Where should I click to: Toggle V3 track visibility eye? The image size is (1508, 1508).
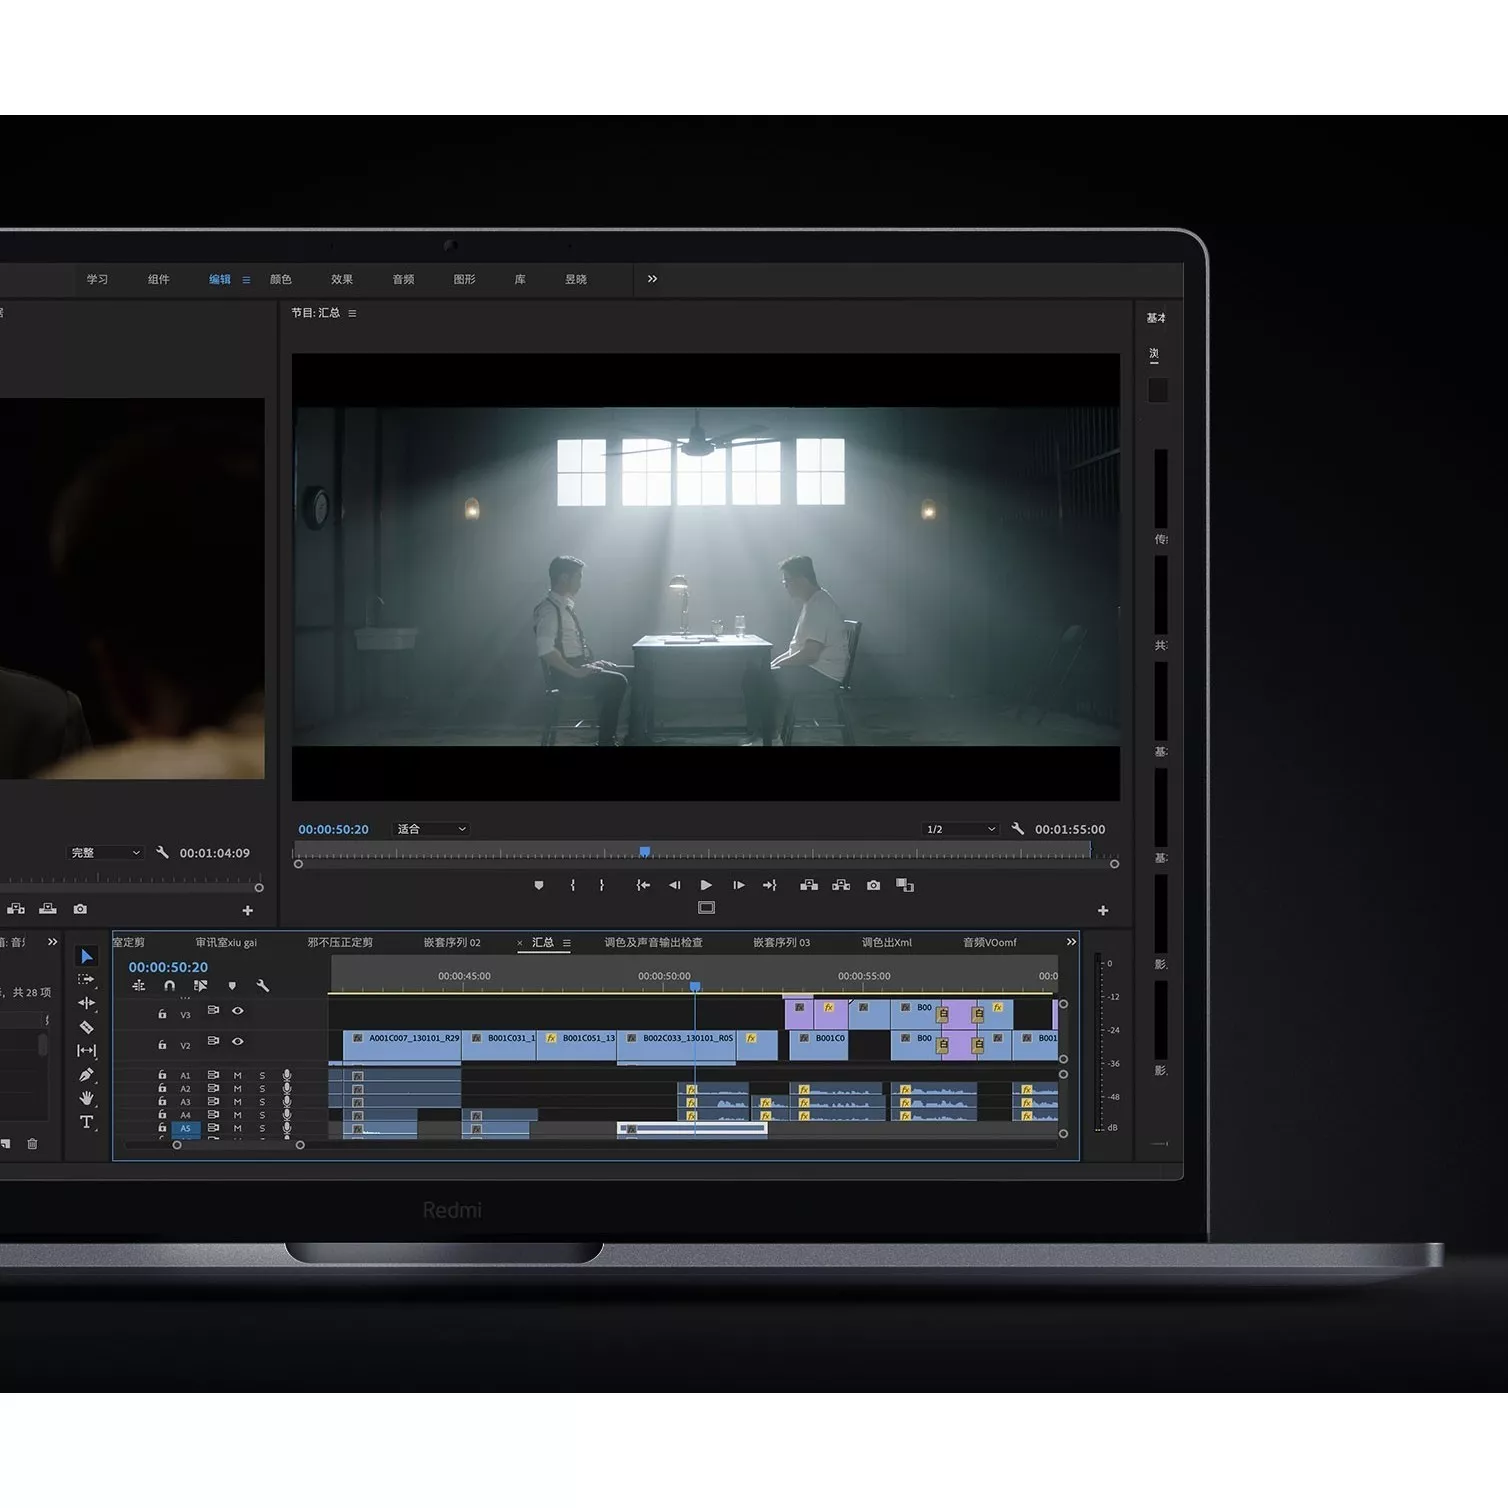(x=238, y=1011)
